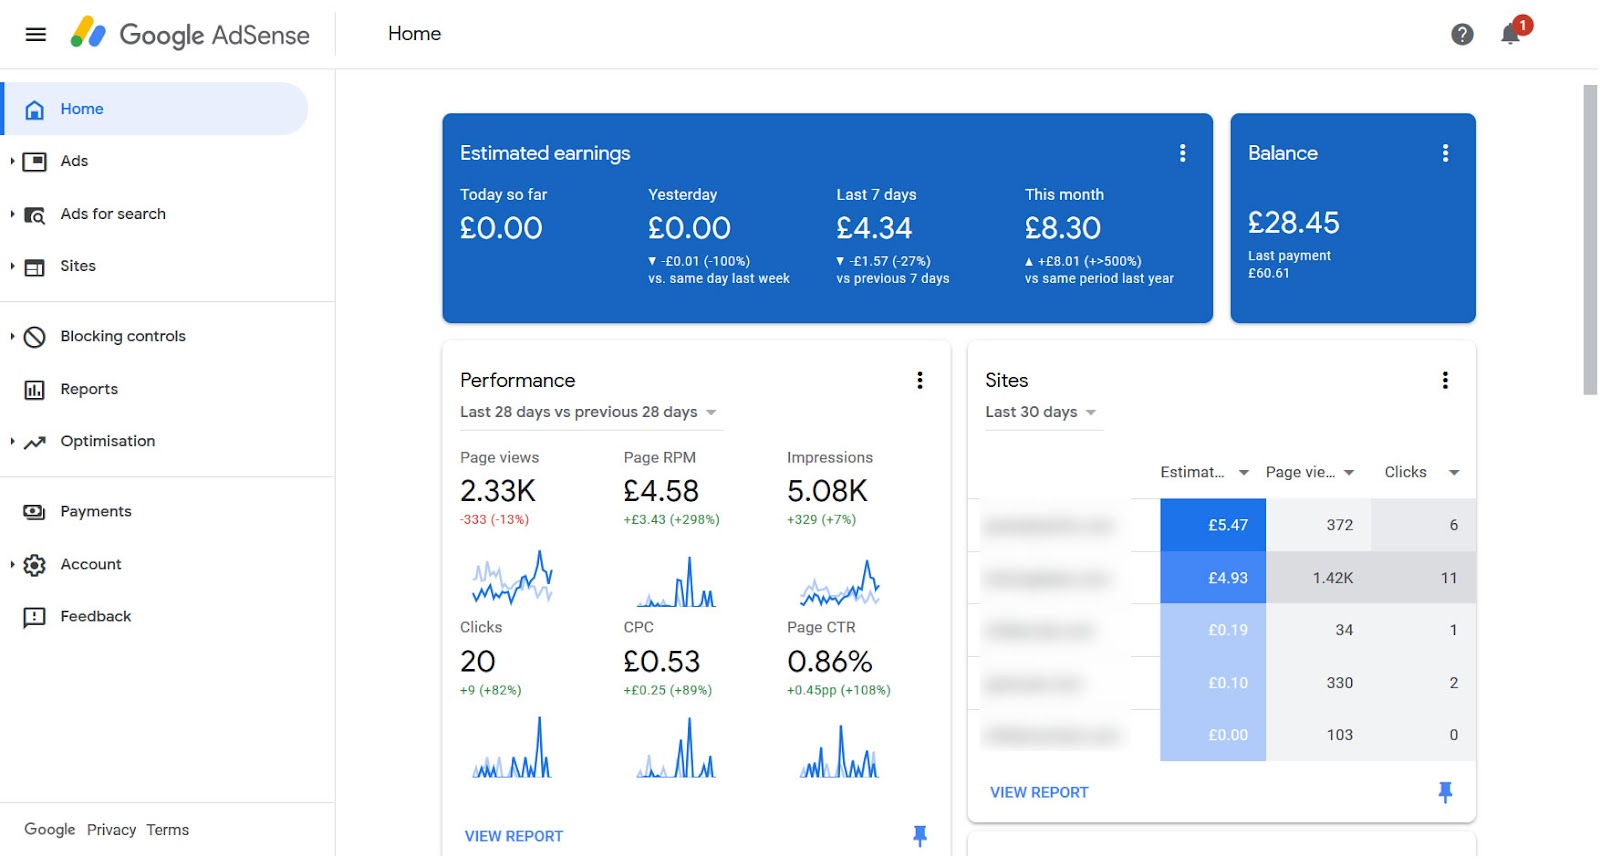1600x857 pixels.
Task: Go to Payments in sidebar
Action: coord(95,511)
